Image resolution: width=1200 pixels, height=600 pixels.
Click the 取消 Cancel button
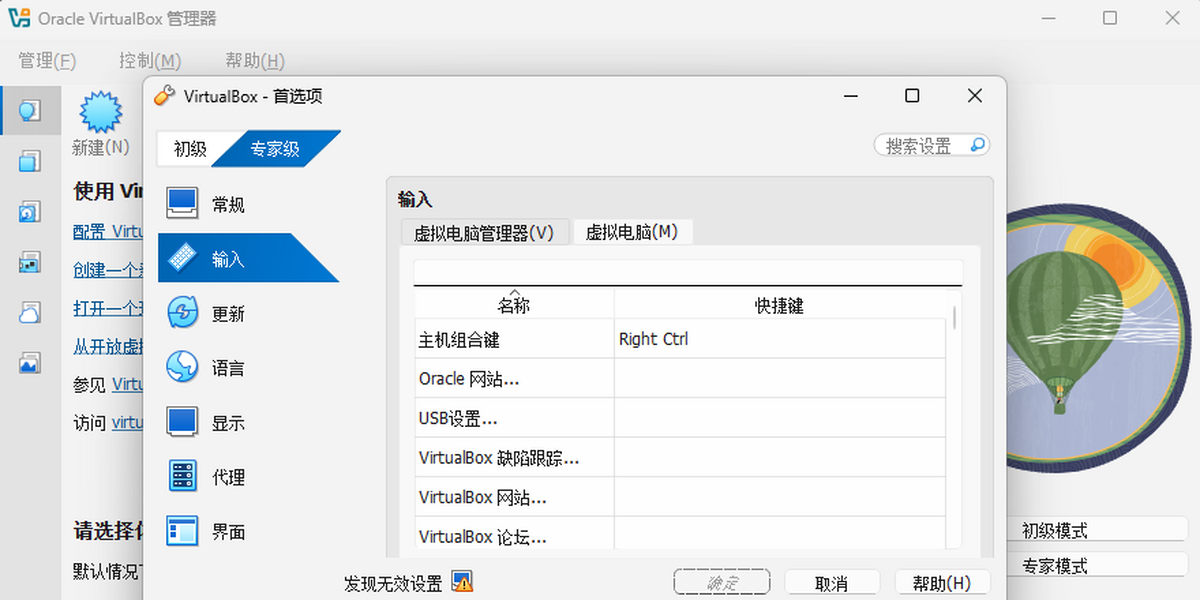click(x=832, y=583)
